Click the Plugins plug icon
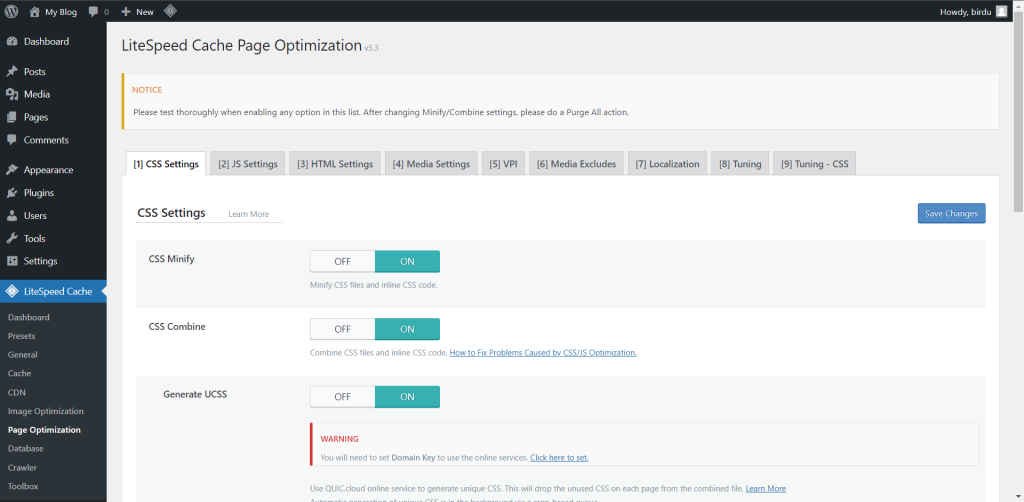Viewport: 1024px width, 502px height. [12, 193]
